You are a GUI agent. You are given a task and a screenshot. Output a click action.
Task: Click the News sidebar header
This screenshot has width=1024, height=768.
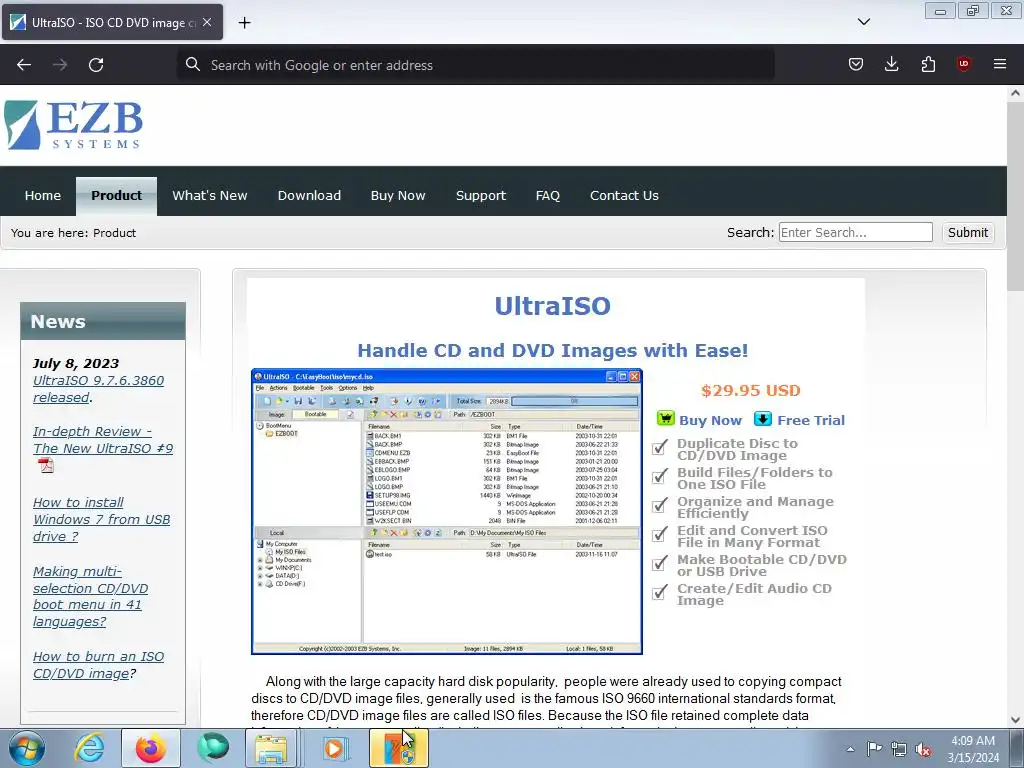tap(103, 321)
